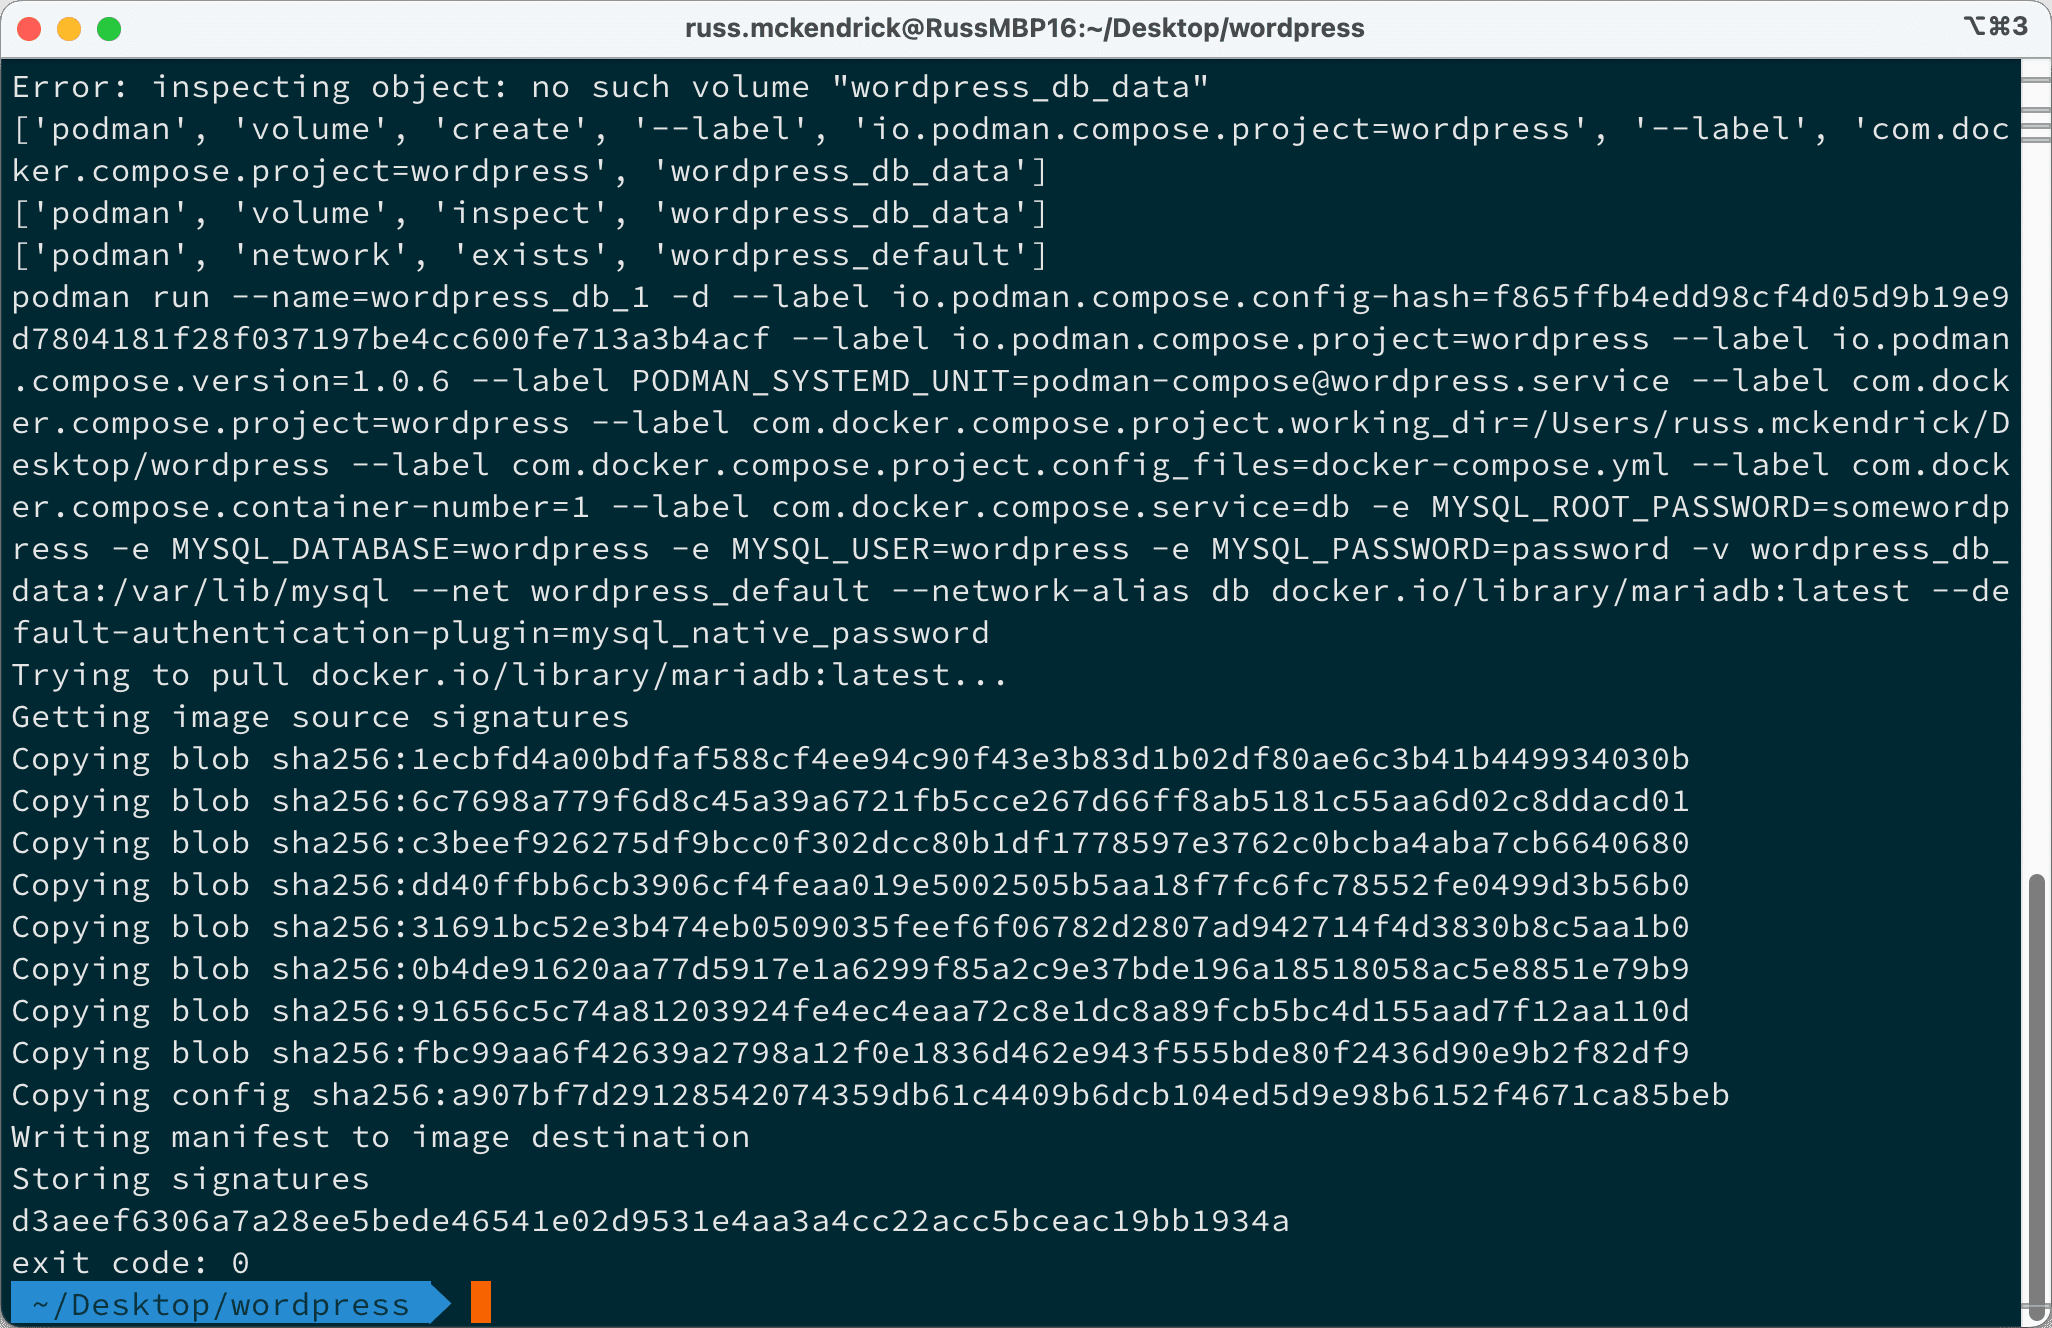The width and height of the screenshot is (2052, 1328).
Task: Click the 'exit code: 0' line
Action: tap(130, 1262)
